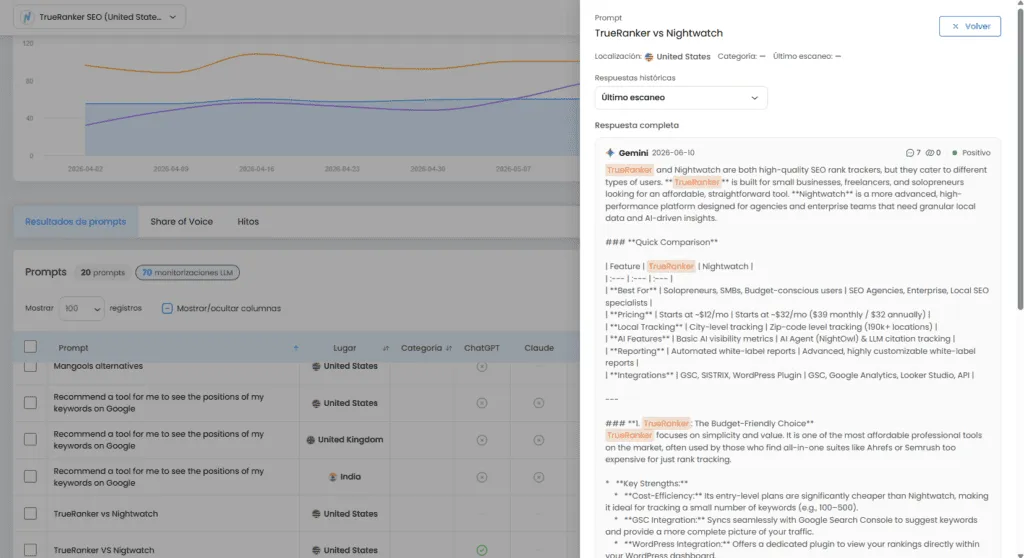Open the Mostrar 100 registros dropdown
The width and height of the screenshot is (1024, 558).
(x=82, y=308)
